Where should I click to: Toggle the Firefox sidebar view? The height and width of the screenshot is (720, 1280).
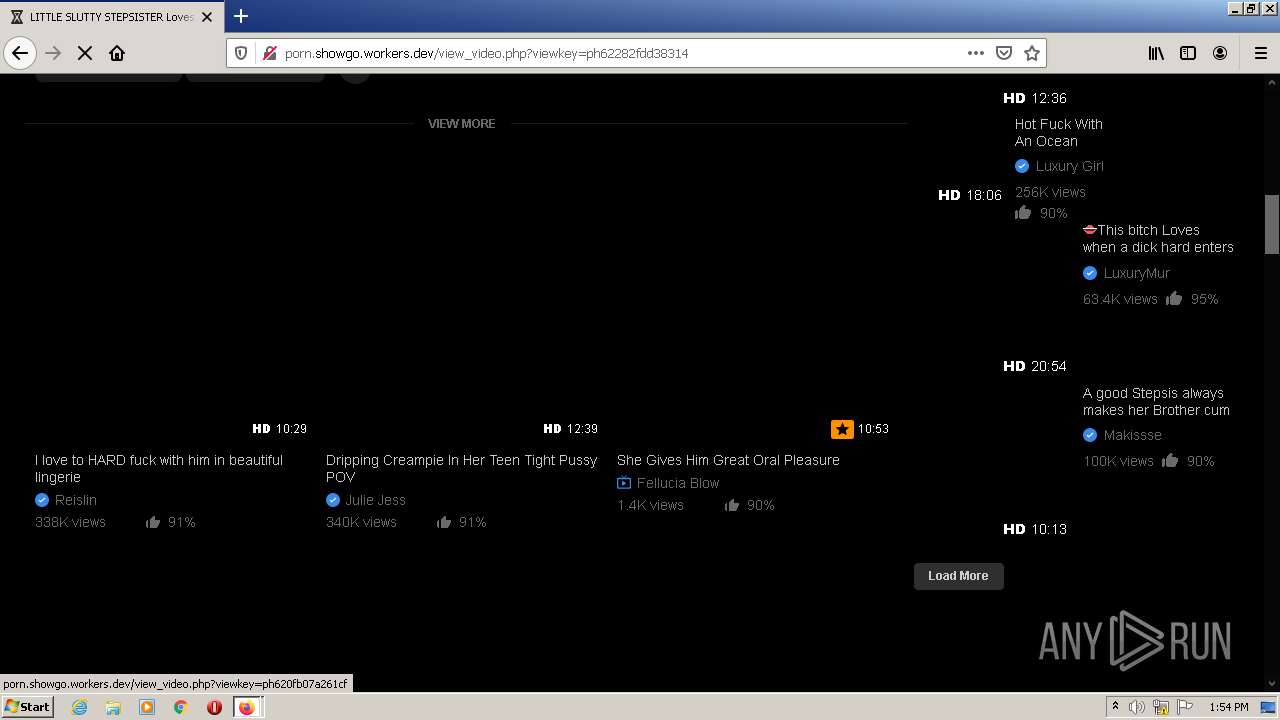click(1188, 53)
